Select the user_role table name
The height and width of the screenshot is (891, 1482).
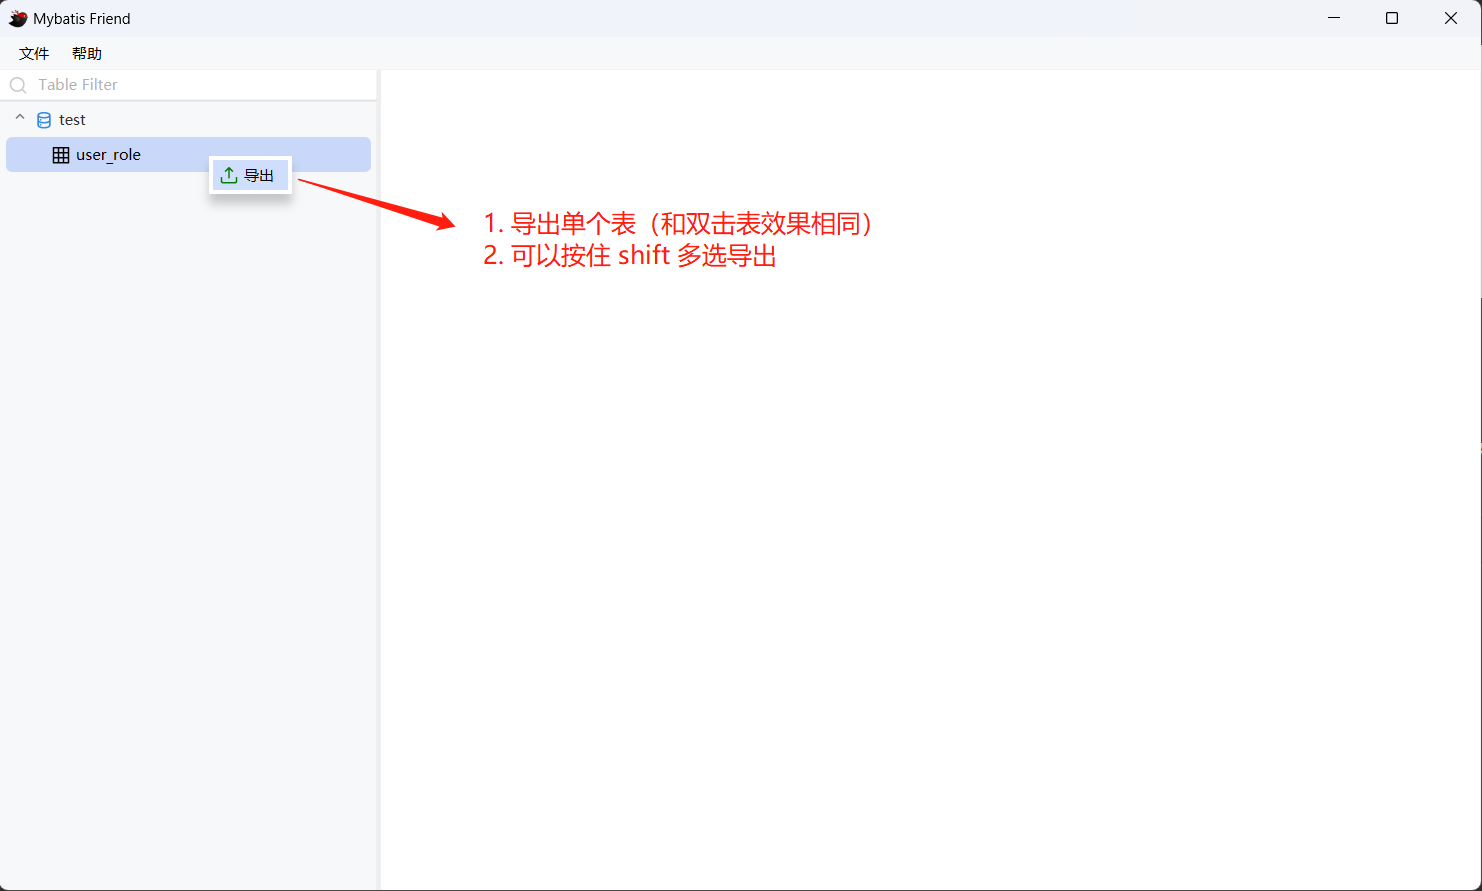click(x=108, y=155)
